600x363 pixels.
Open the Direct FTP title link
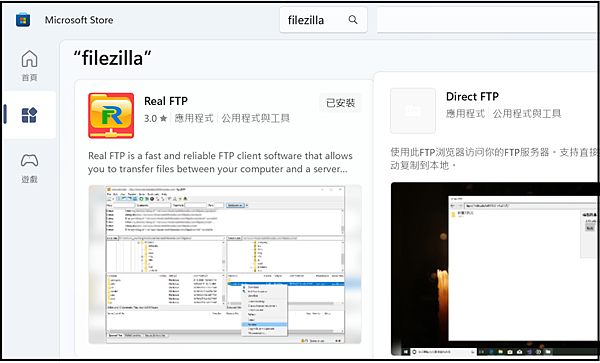pos(472,96)
